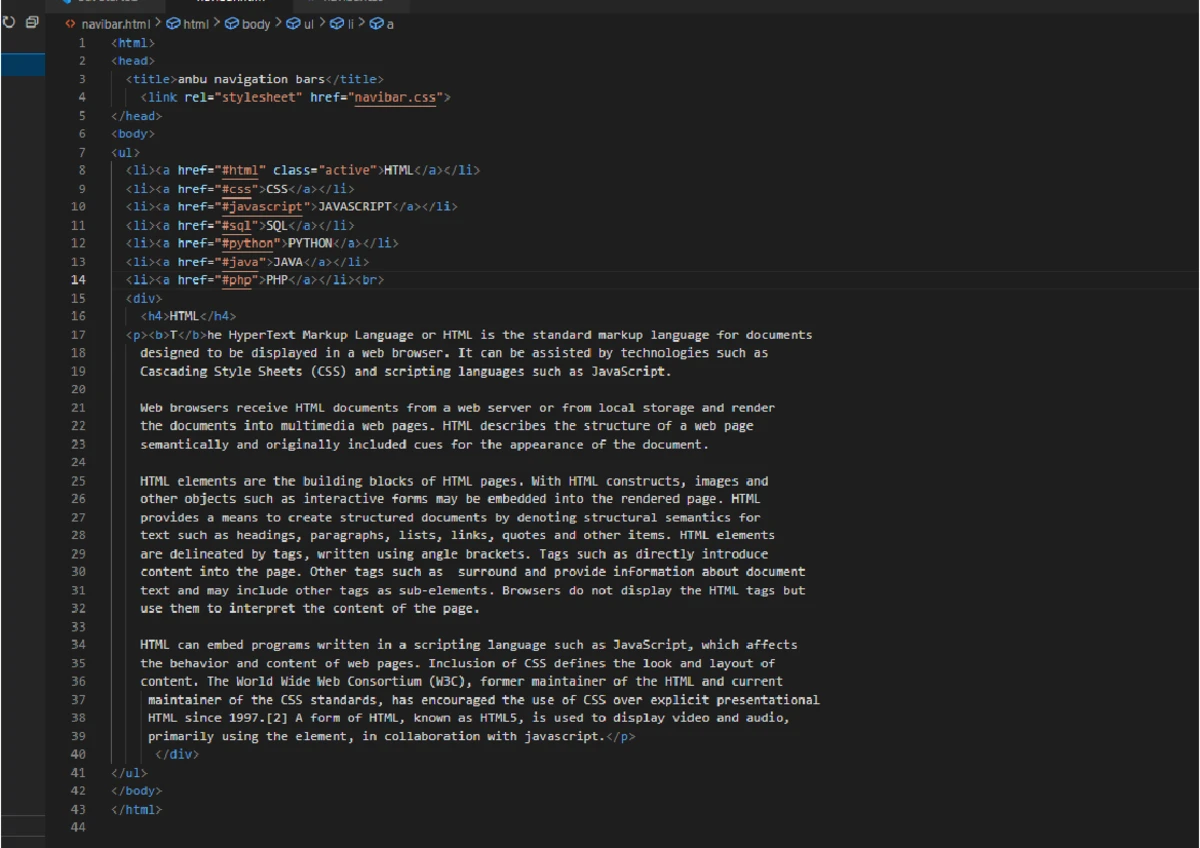
Task: Click the closing </ul> tag on line 41
Action: coord(130,773)
